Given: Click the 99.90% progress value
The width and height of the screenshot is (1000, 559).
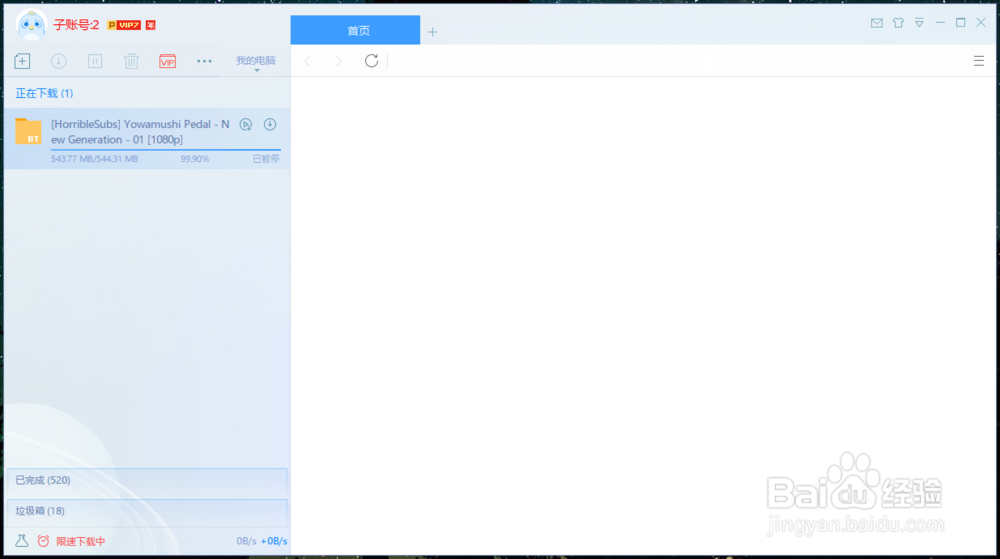Looking at the screenshot, I should pos(195,159).
